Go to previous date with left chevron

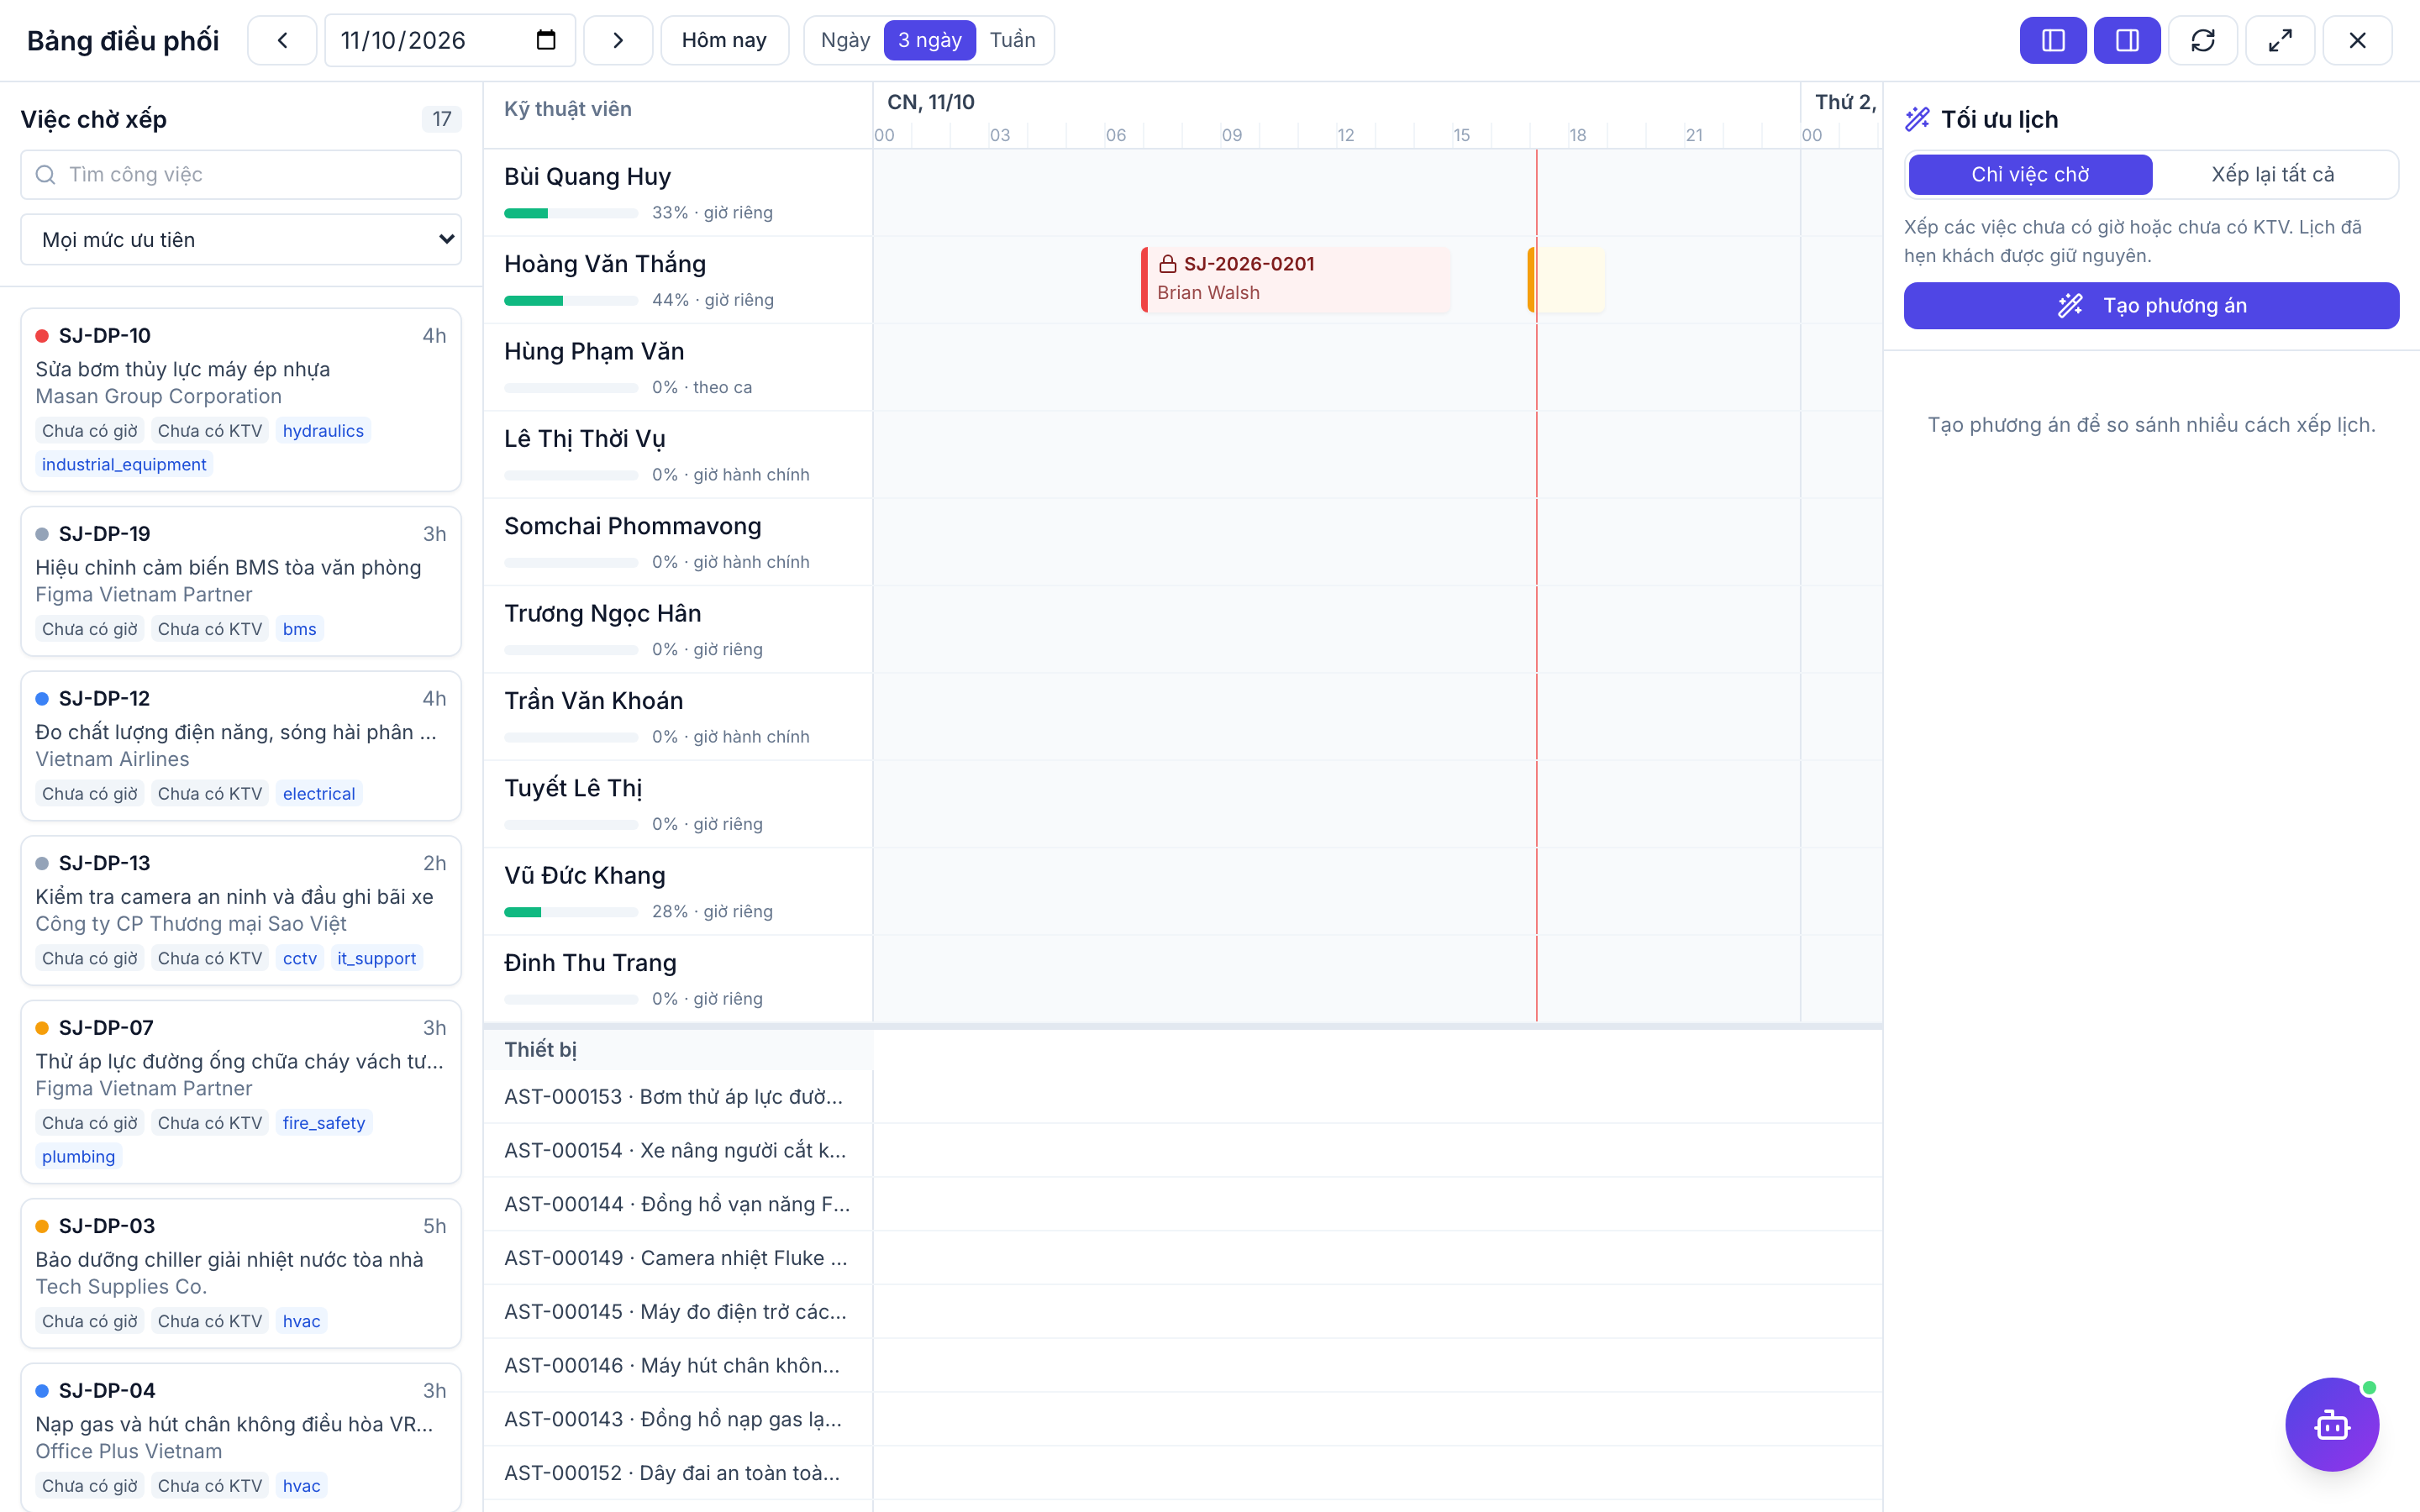pos(282,40)
